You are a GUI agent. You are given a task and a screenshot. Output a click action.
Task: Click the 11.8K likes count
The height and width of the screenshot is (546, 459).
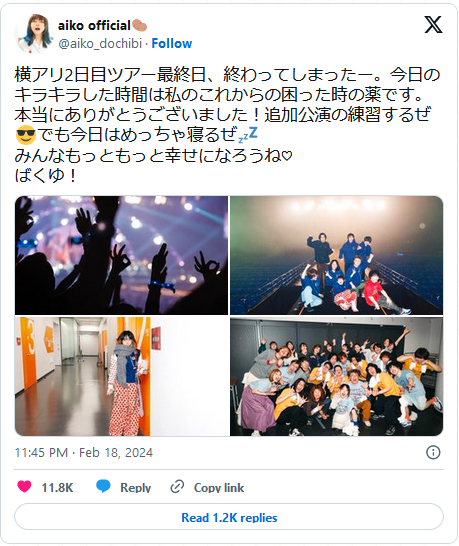point(57,488)
